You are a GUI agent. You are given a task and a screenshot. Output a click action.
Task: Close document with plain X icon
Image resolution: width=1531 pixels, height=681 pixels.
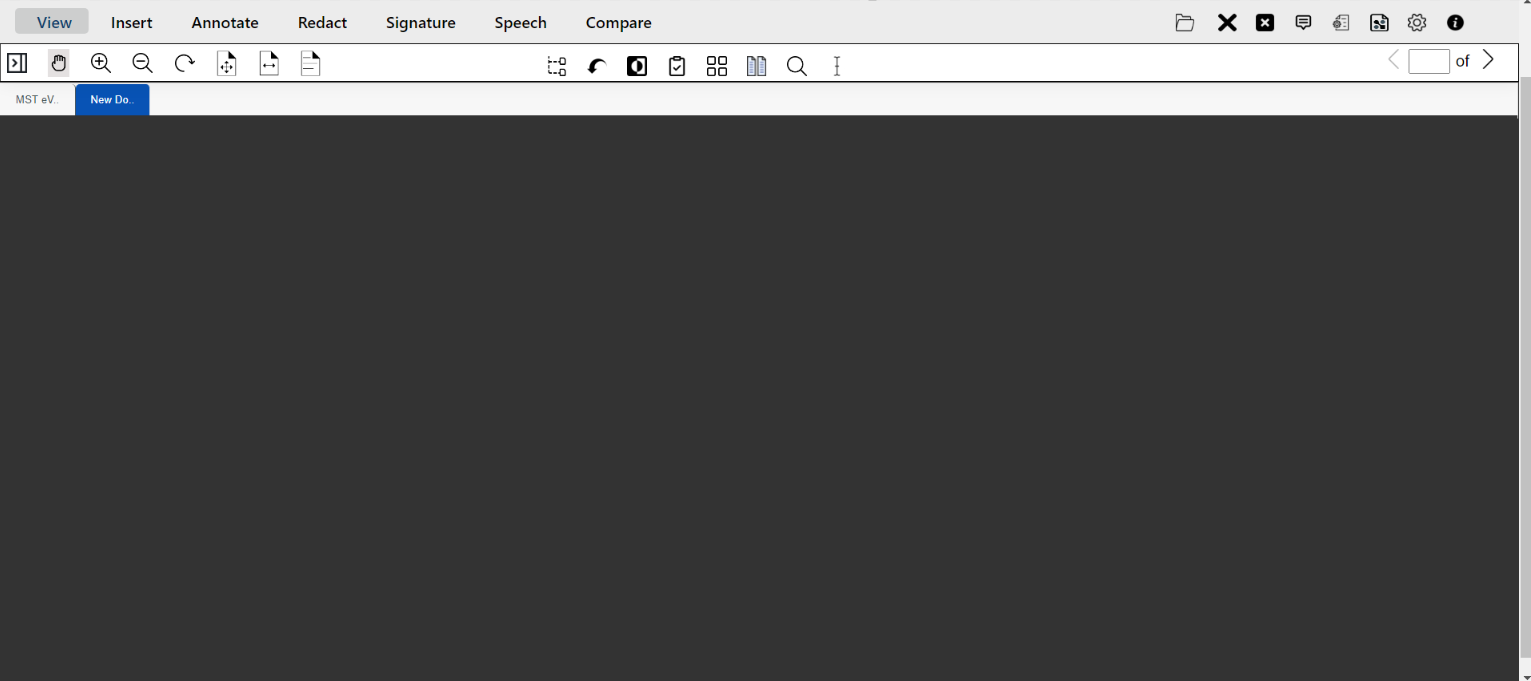1227,22
